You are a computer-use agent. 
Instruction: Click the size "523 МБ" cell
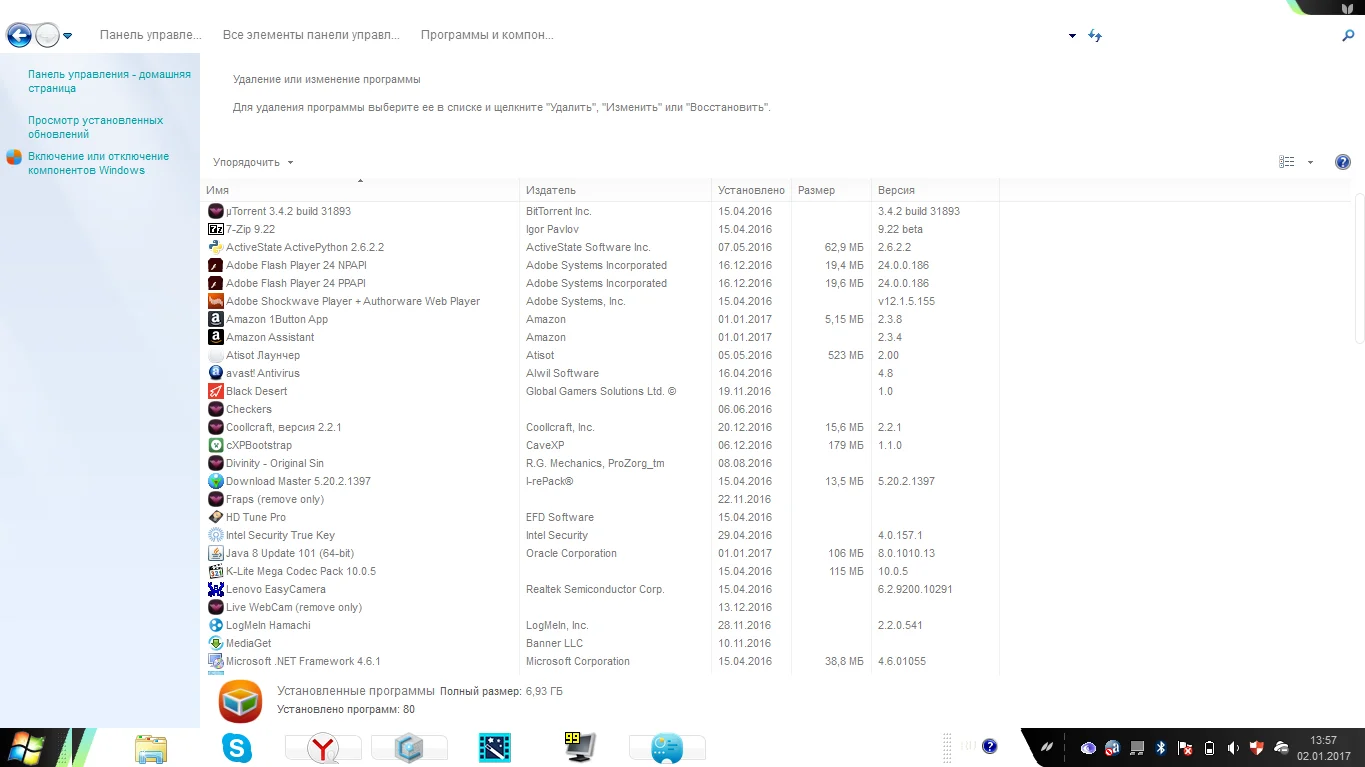click(846, 355)
